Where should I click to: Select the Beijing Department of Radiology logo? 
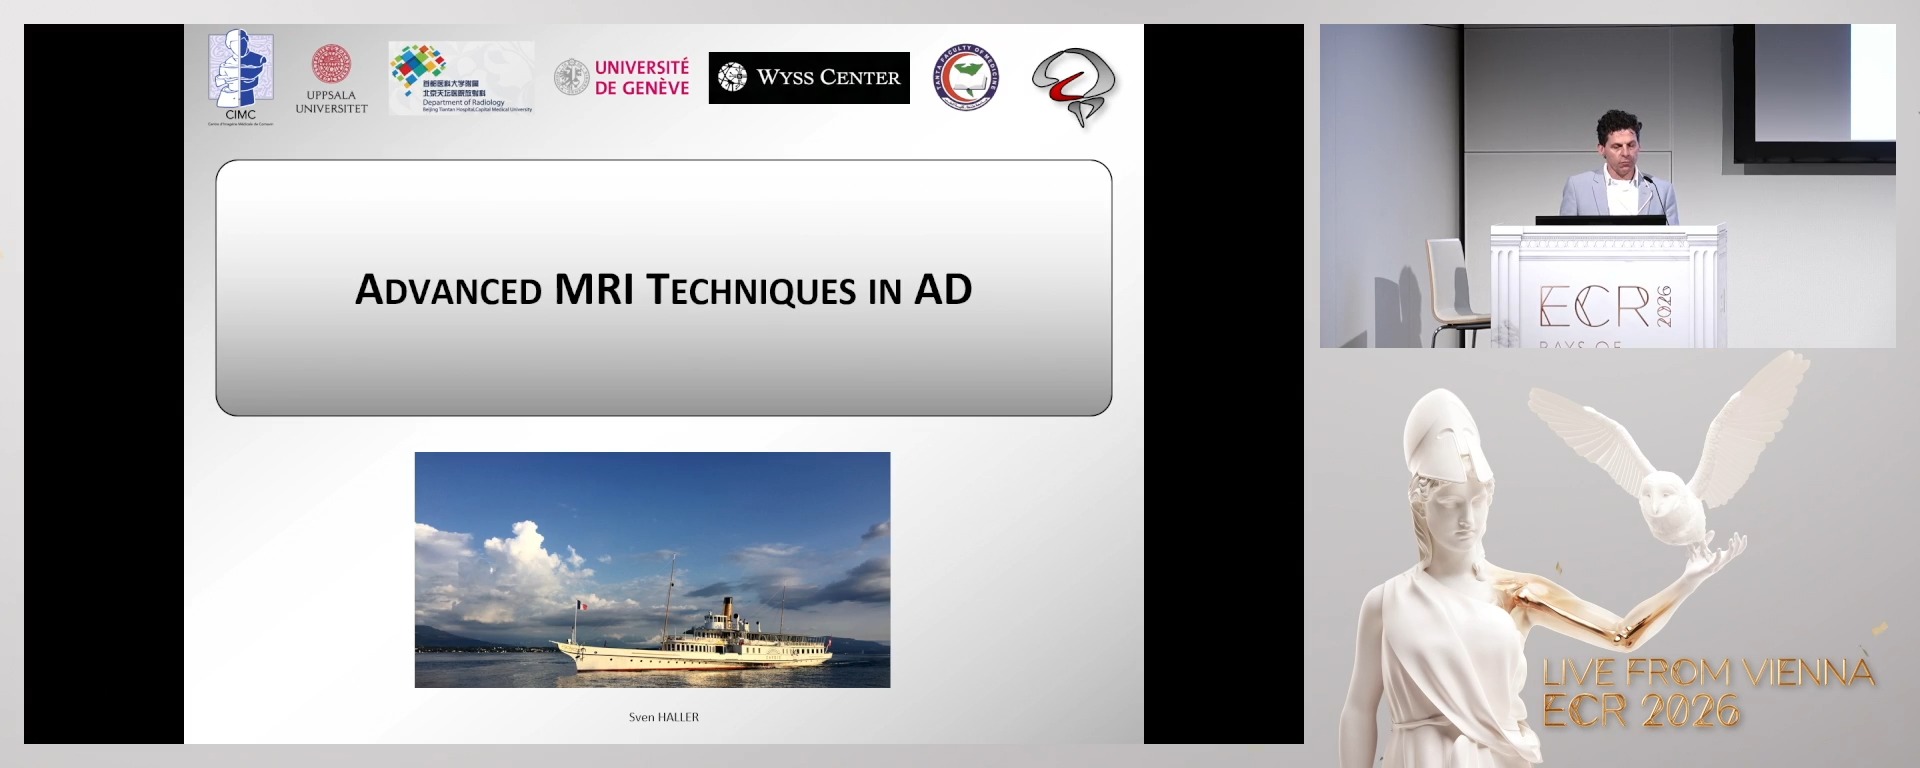click(x=461, y=78)
